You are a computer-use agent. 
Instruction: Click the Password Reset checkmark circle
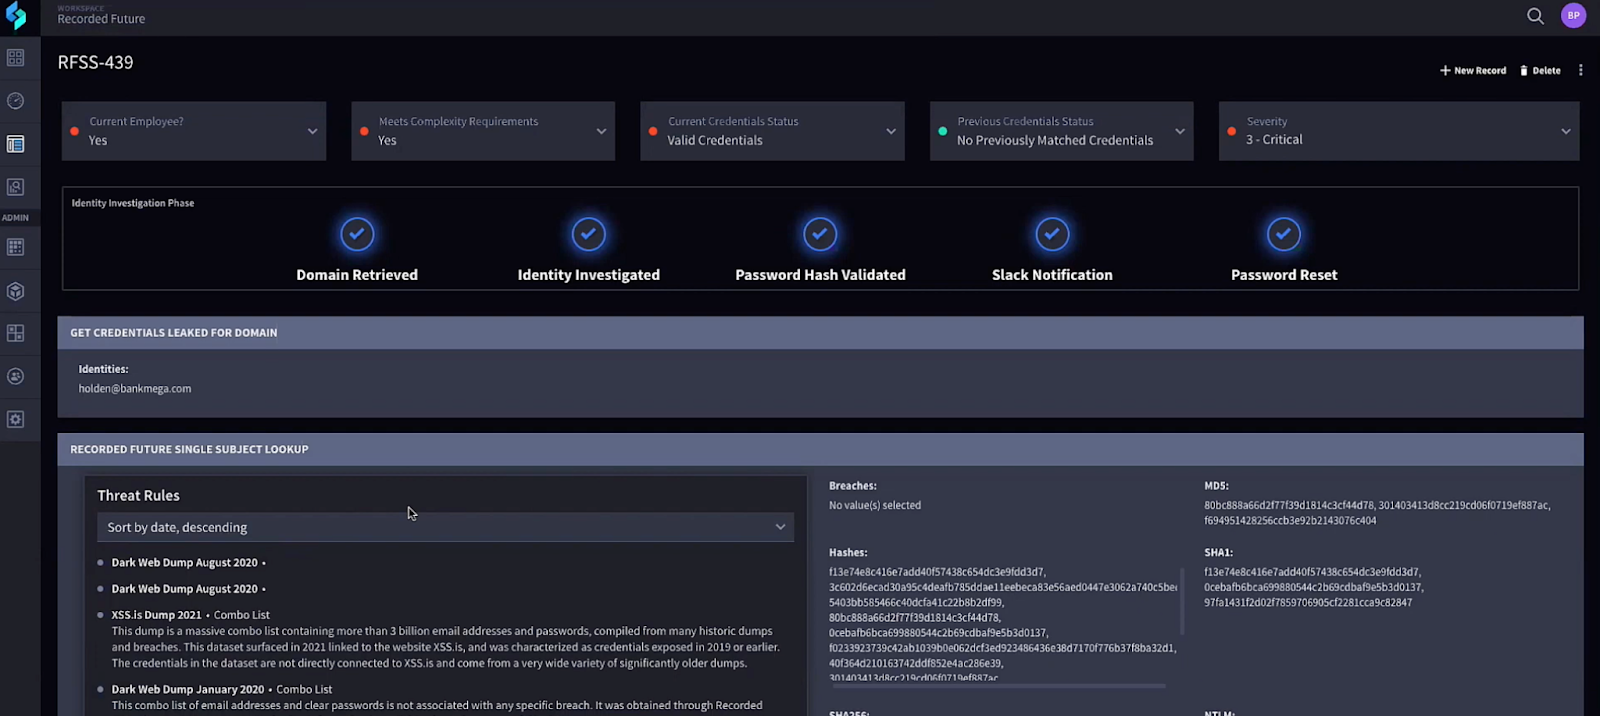[1284, 234]
